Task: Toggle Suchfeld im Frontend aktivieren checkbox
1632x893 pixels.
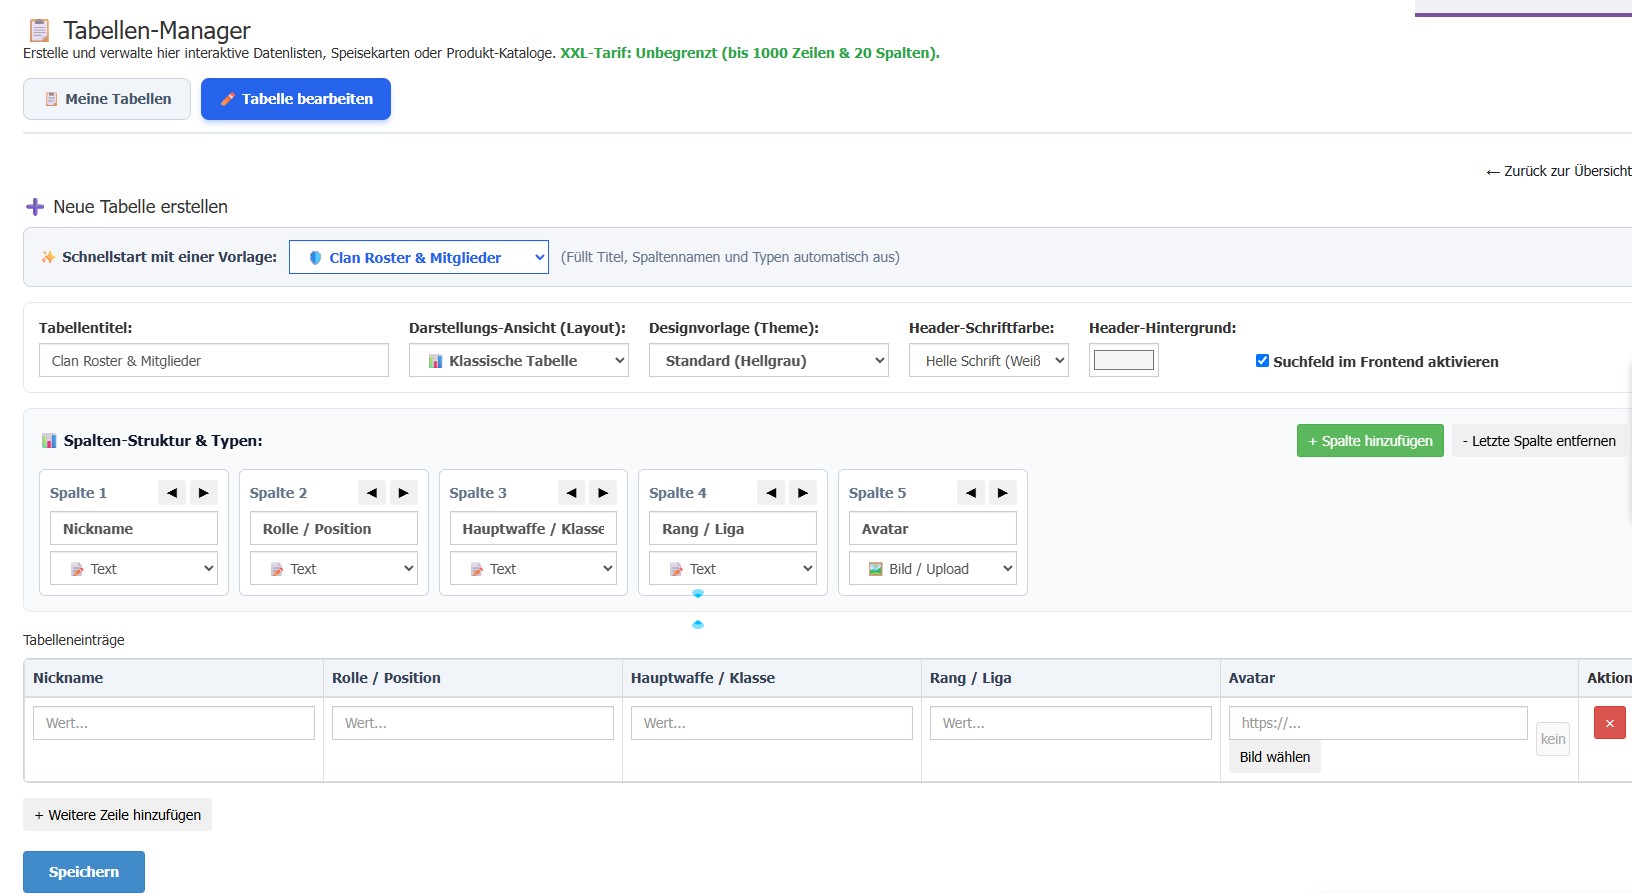Action: tap(1262, 361)
